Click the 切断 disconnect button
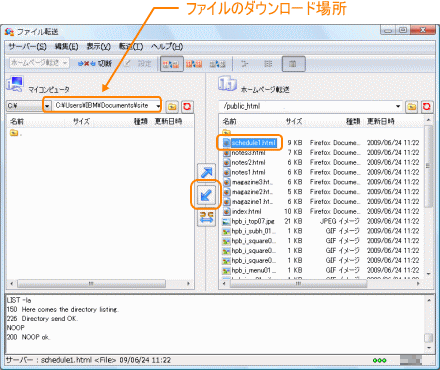This screenshot has height=370, width=440. pos(95,63)
